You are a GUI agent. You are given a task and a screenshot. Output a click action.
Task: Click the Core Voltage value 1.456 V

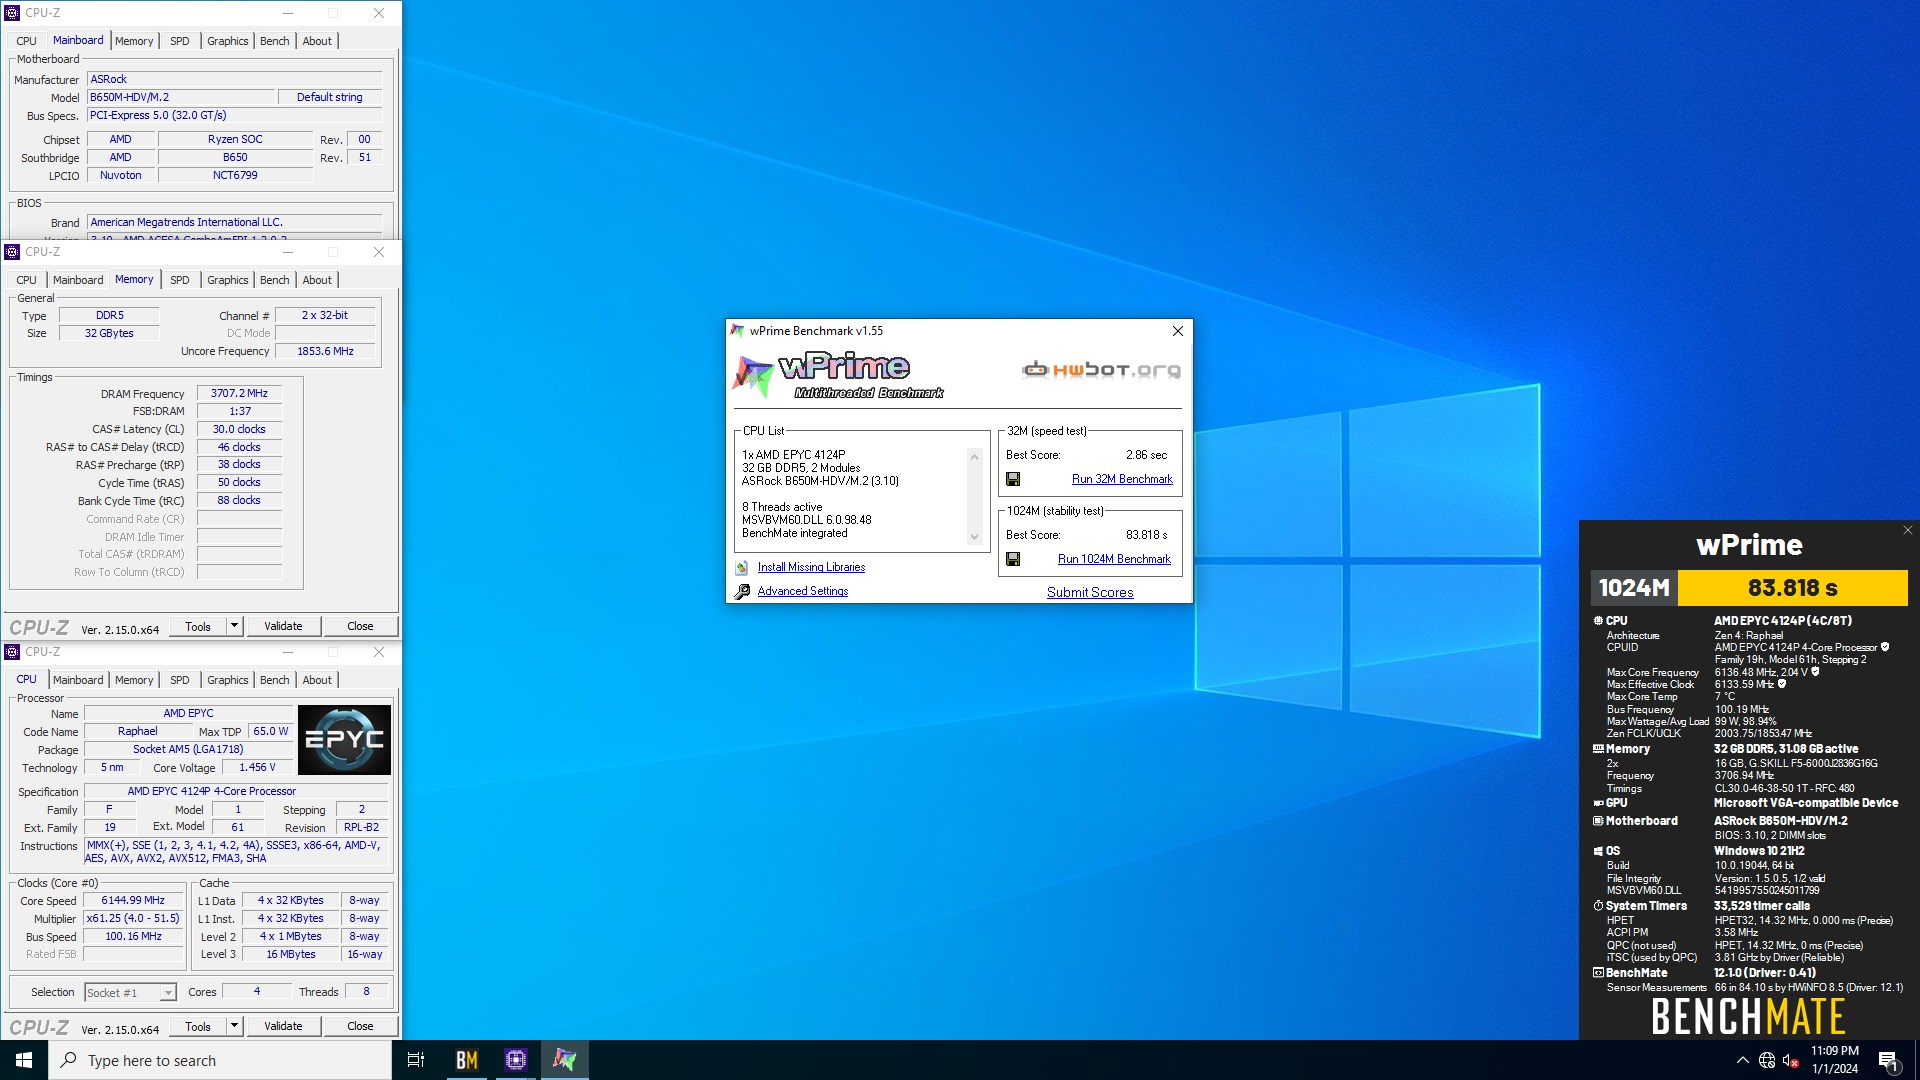pos(257,767)
